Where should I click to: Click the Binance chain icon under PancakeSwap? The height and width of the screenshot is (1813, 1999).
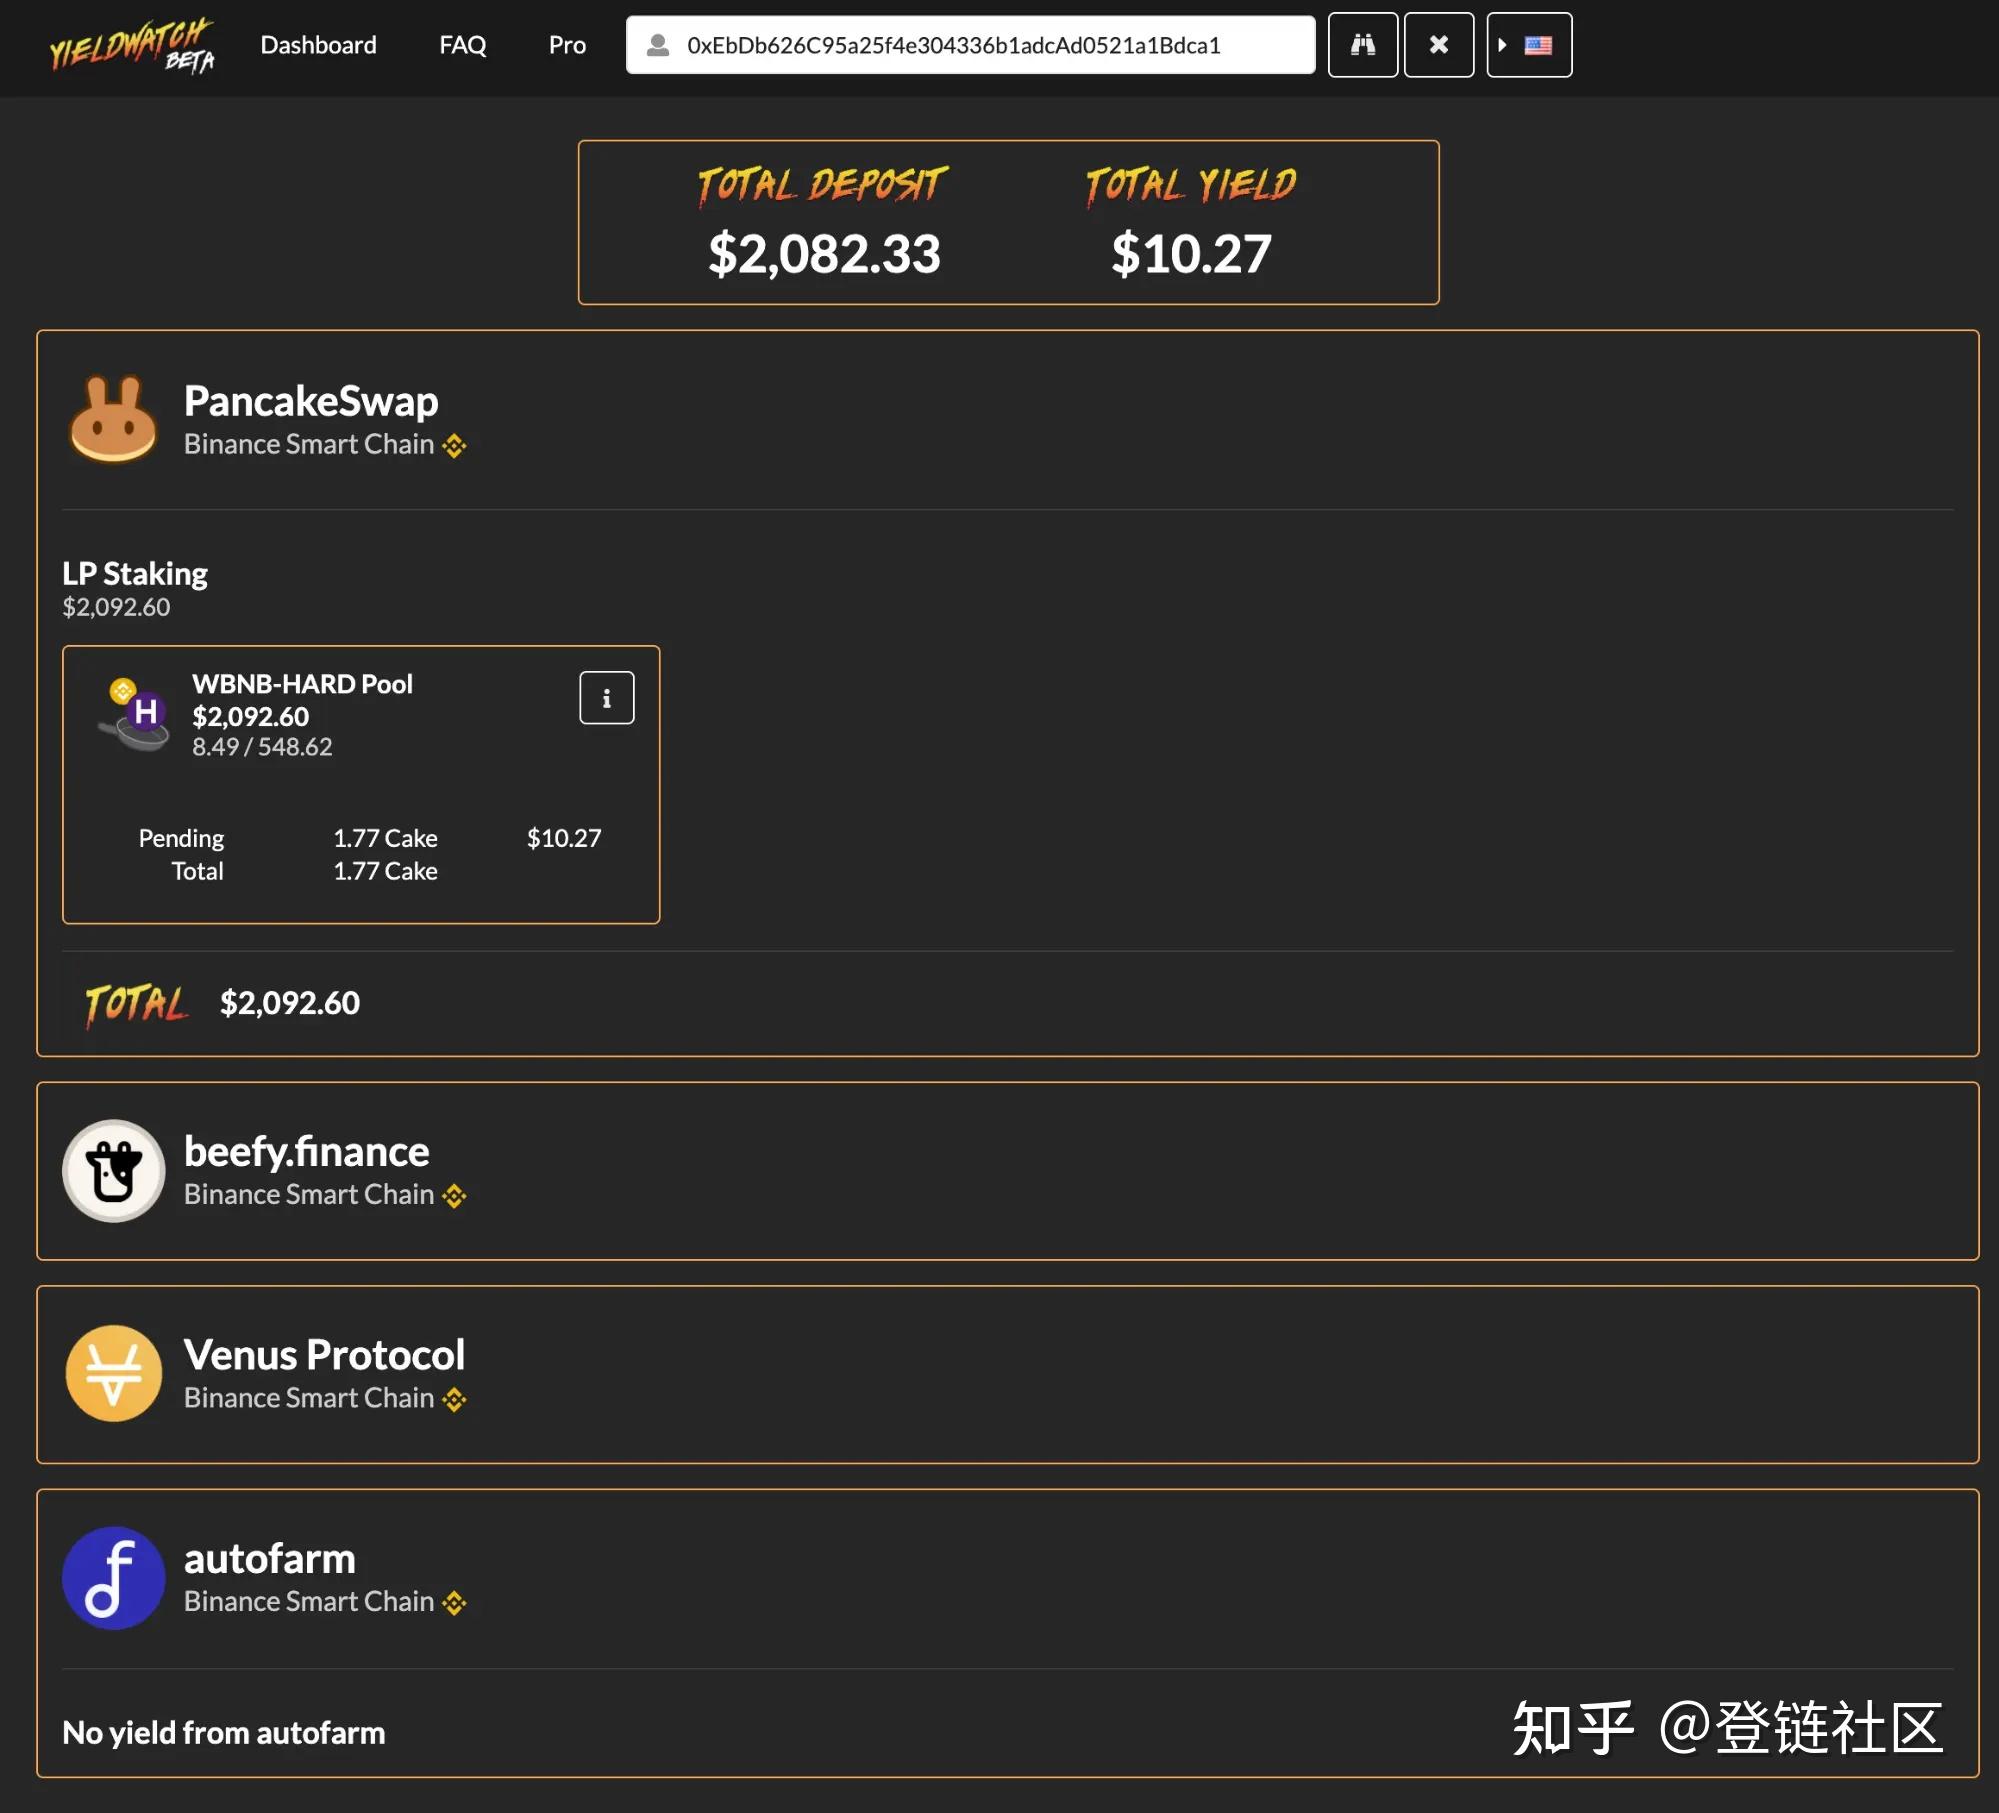(454, 446)
